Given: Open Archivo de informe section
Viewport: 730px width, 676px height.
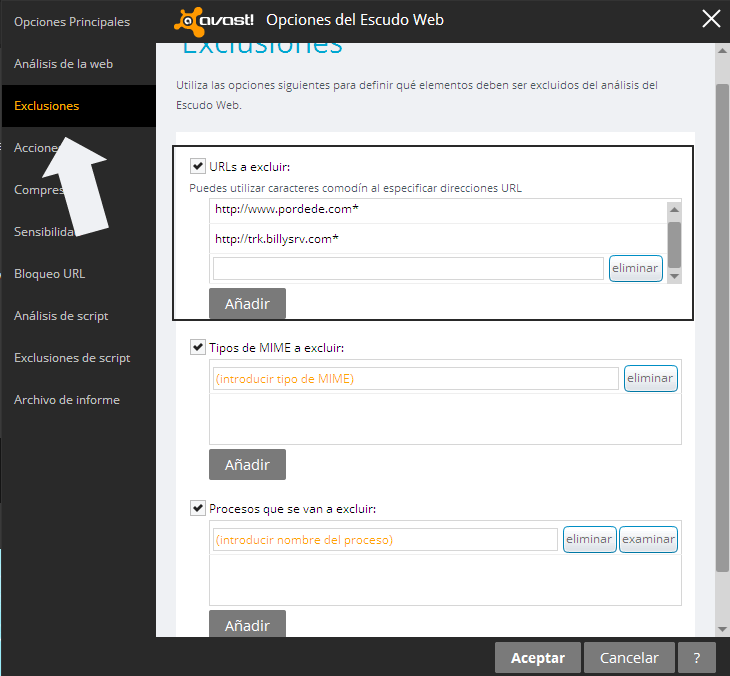Looking at the screenshot, I should click(x=67, y=400).
